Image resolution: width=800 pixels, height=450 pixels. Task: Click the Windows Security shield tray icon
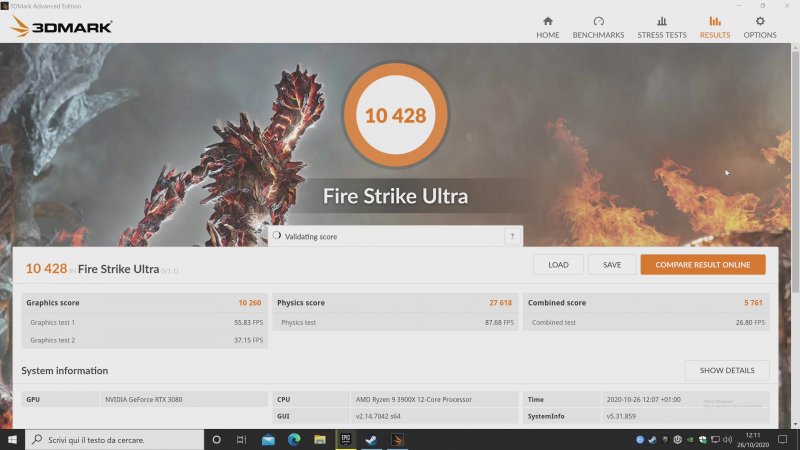tap(703, 439)
